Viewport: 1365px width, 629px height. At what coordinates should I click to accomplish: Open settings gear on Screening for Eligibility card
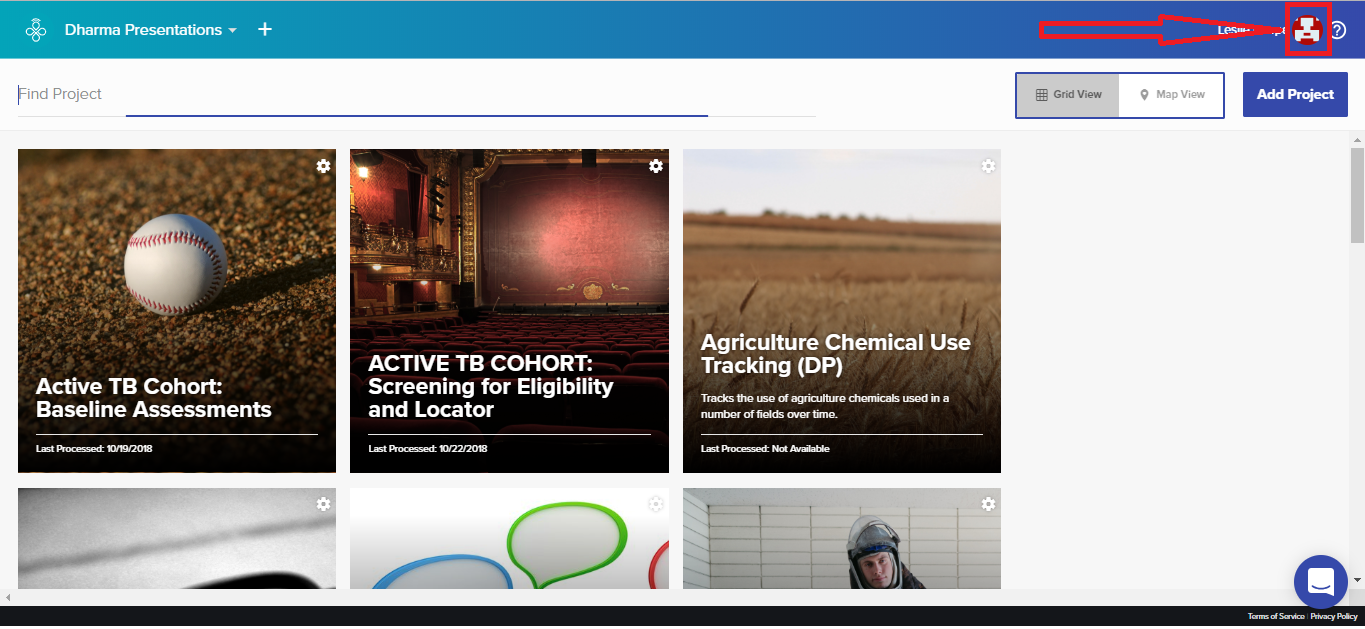656,166
